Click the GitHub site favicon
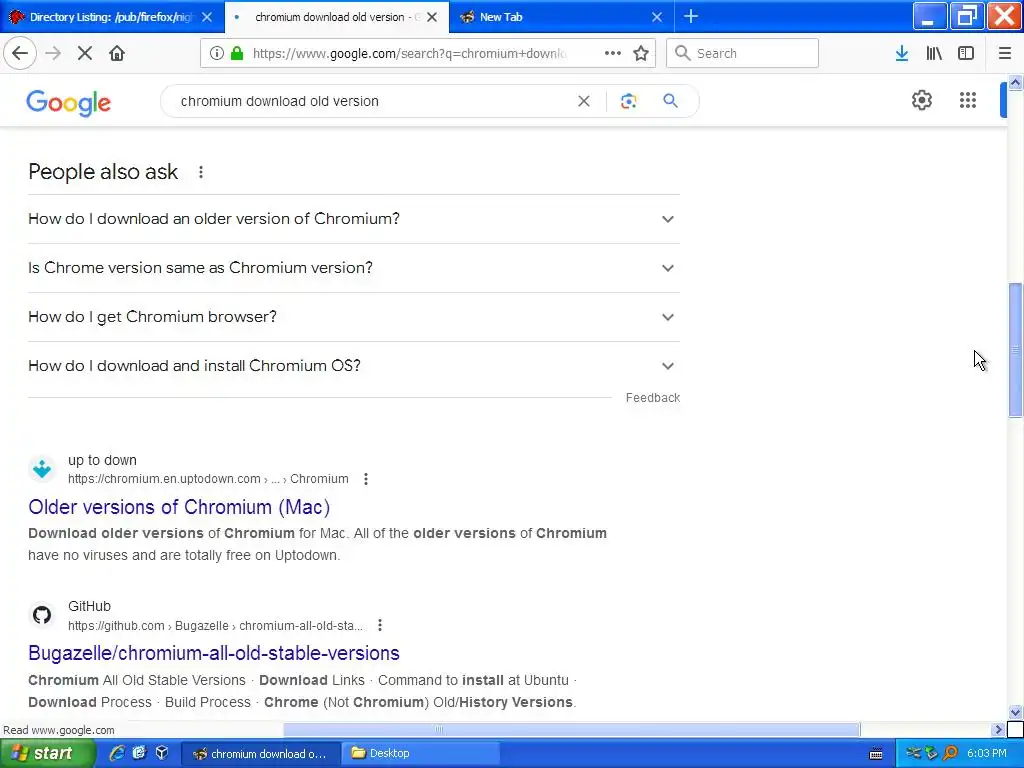 42,615
